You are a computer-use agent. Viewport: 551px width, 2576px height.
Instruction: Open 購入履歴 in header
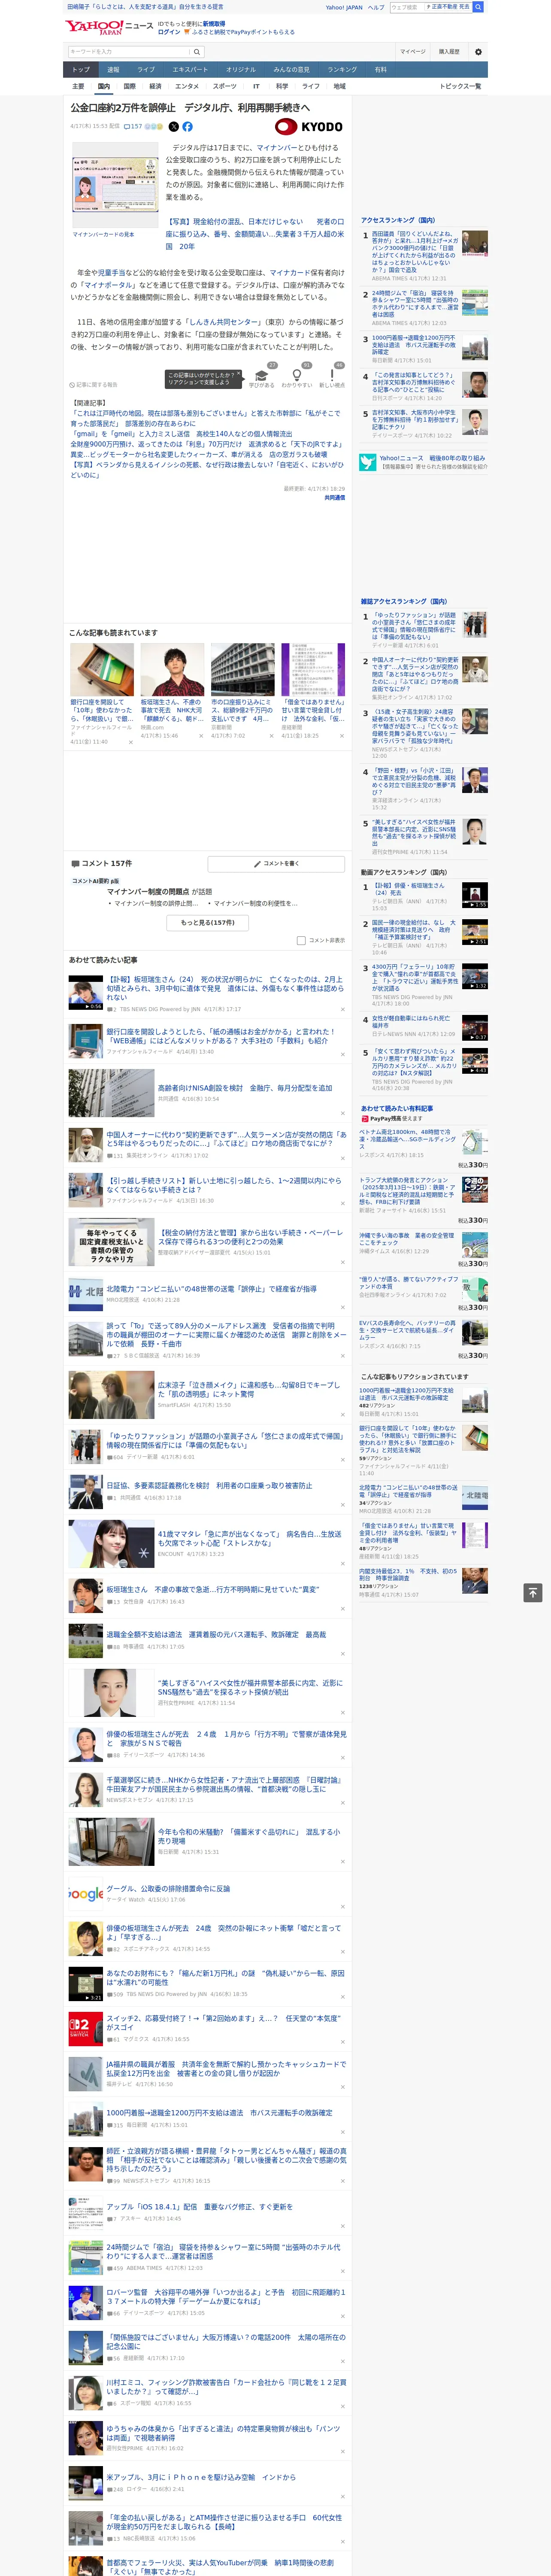point(449,51)
